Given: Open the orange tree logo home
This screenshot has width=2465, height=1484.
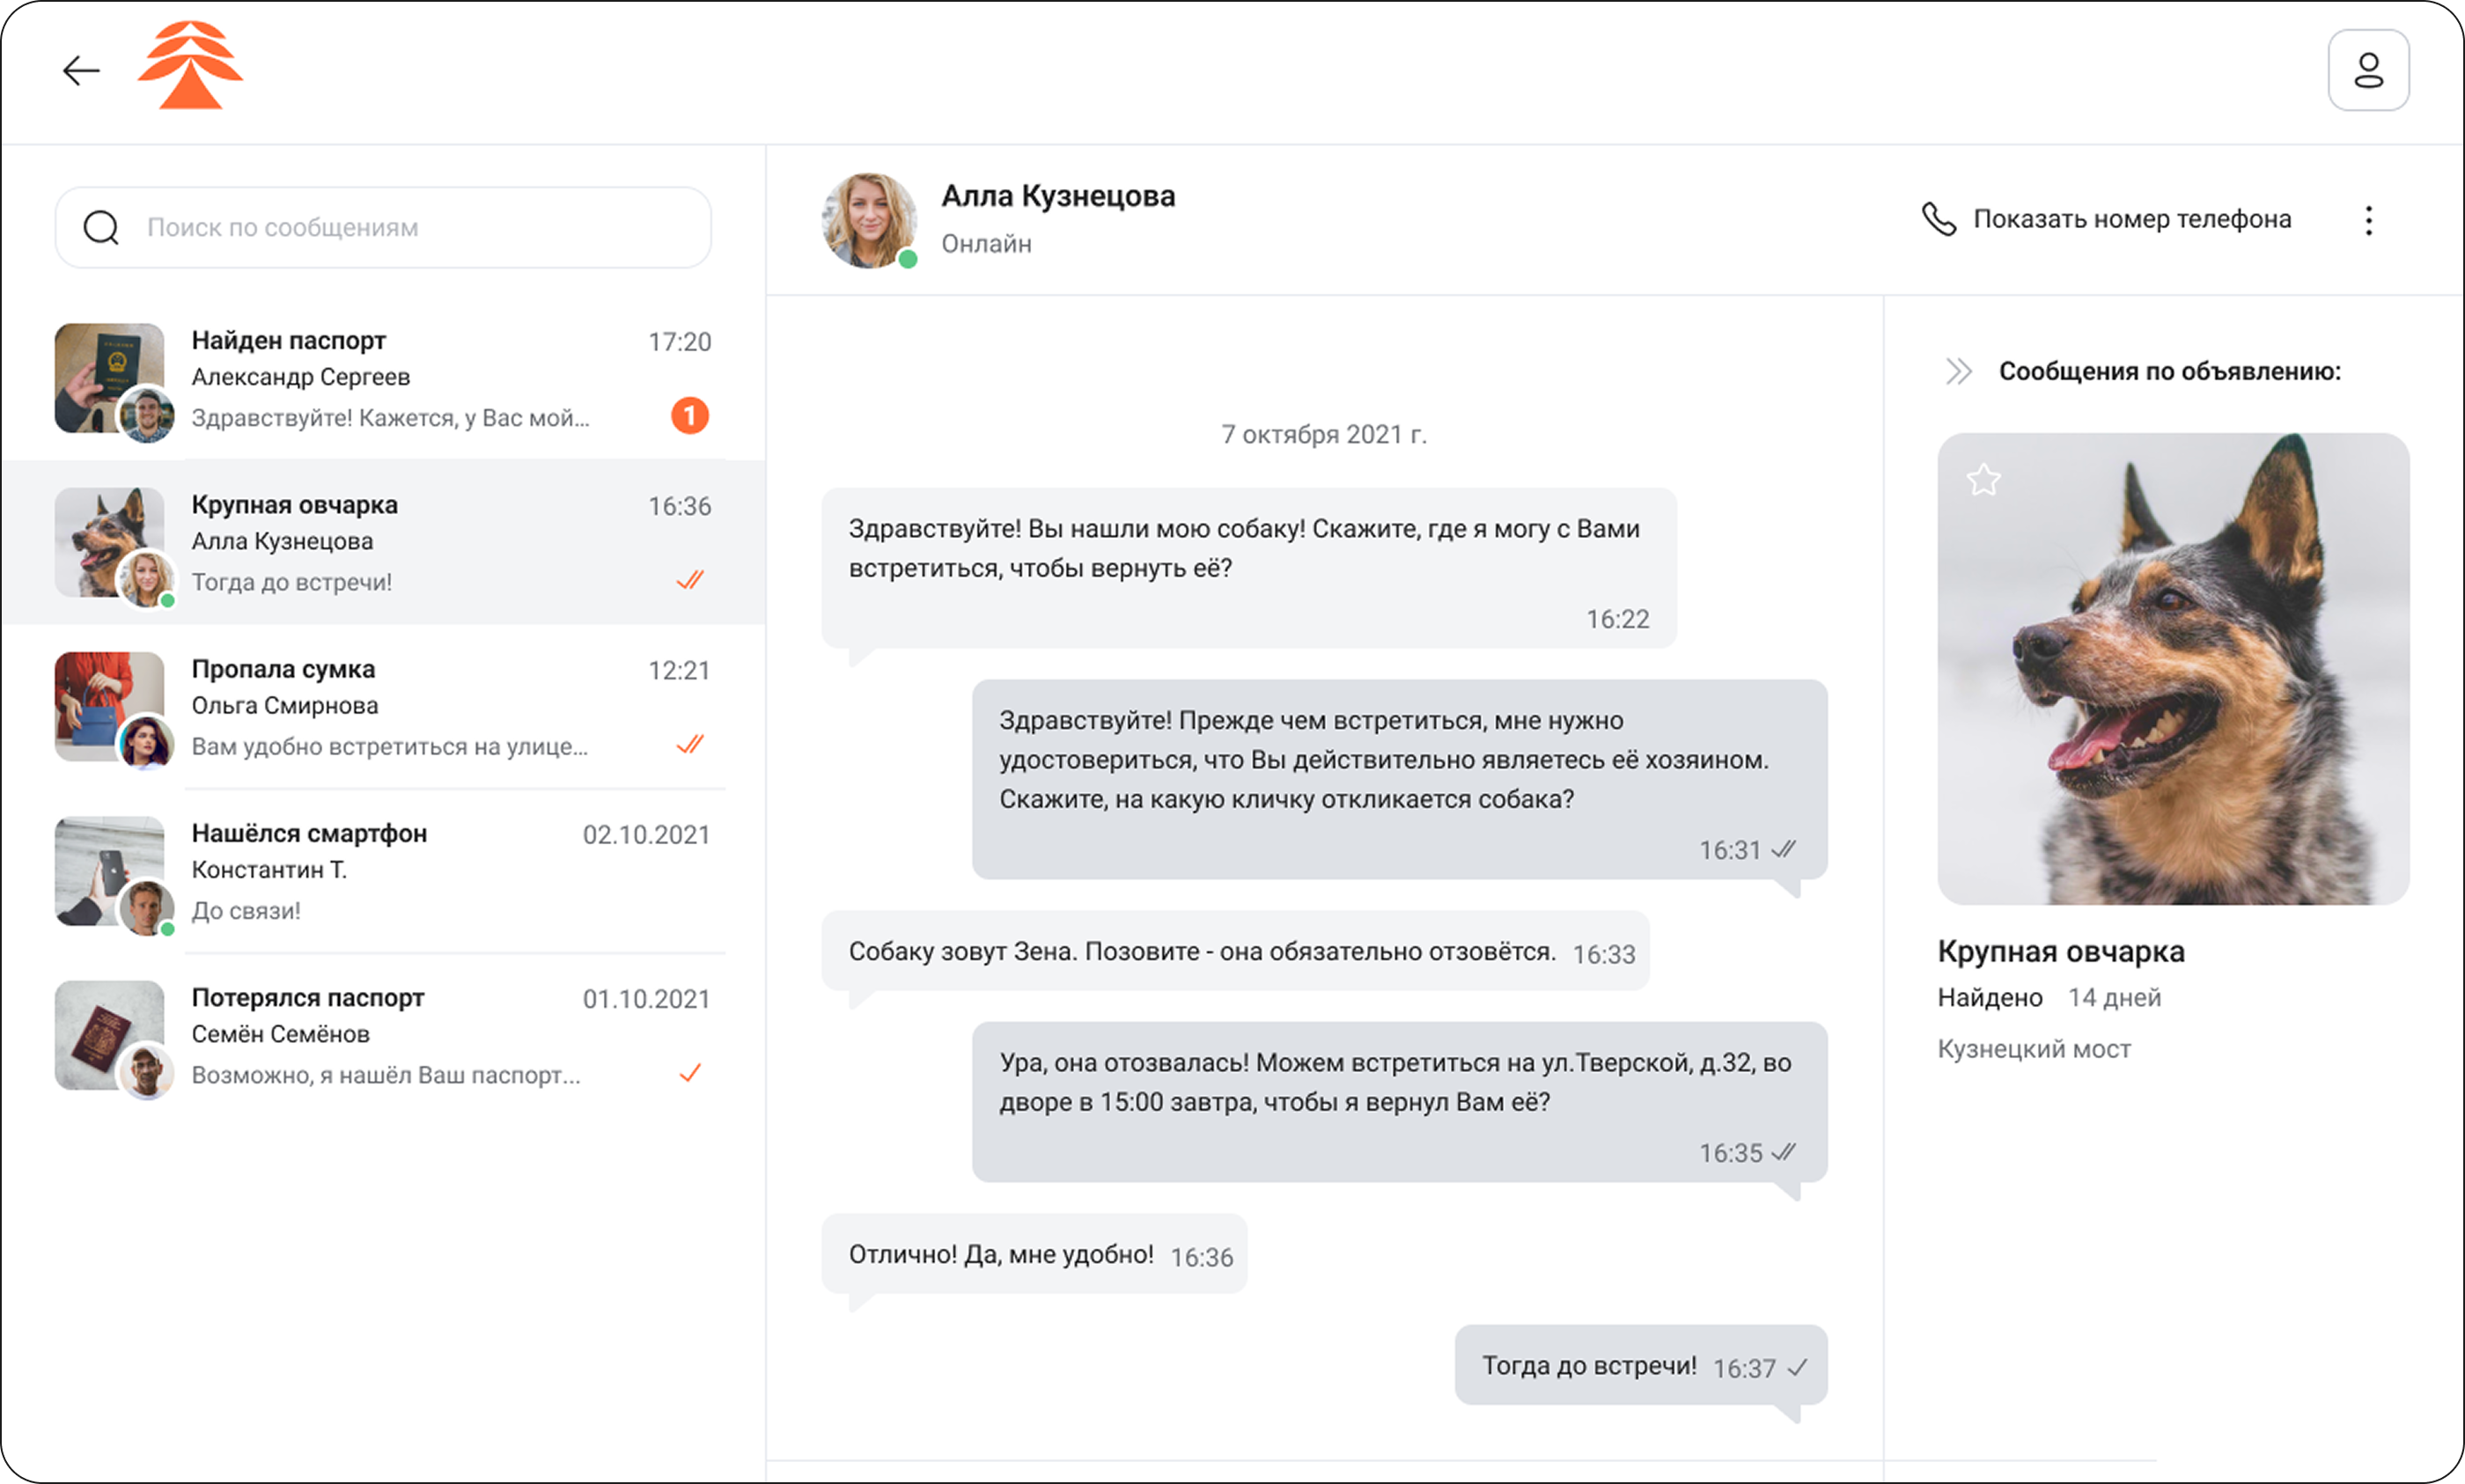Looking at the screenshot, I should 190,65.
